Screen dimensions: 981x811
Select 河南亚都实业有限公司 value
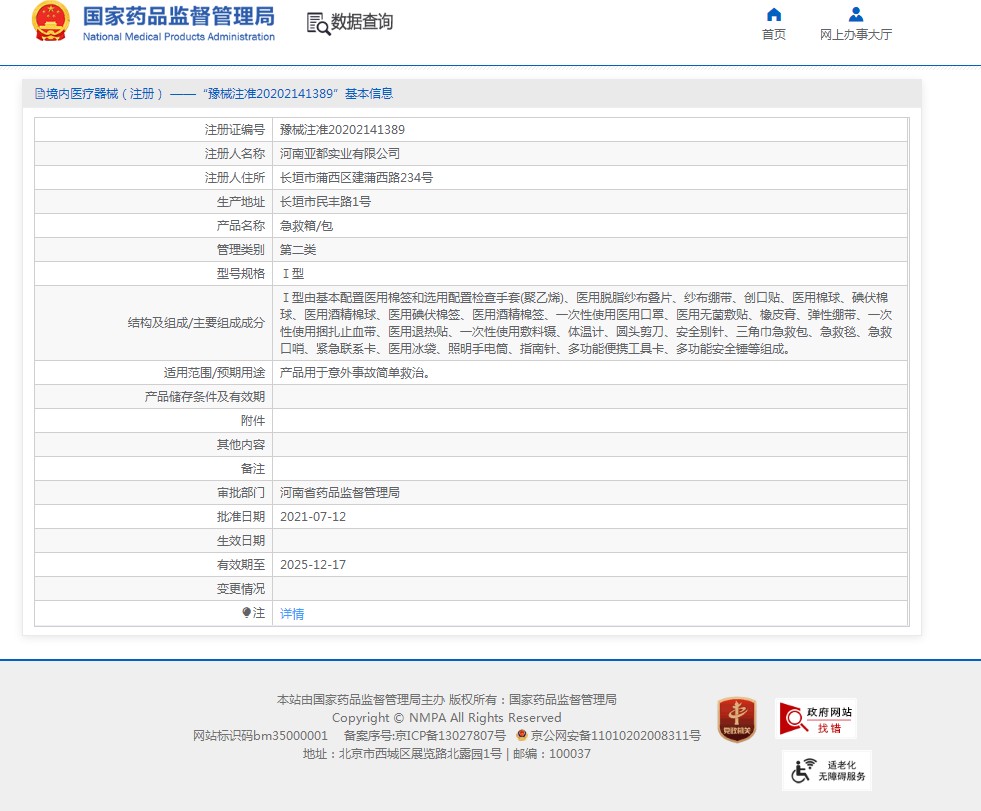pyautogui.click(x=340, y=153)
